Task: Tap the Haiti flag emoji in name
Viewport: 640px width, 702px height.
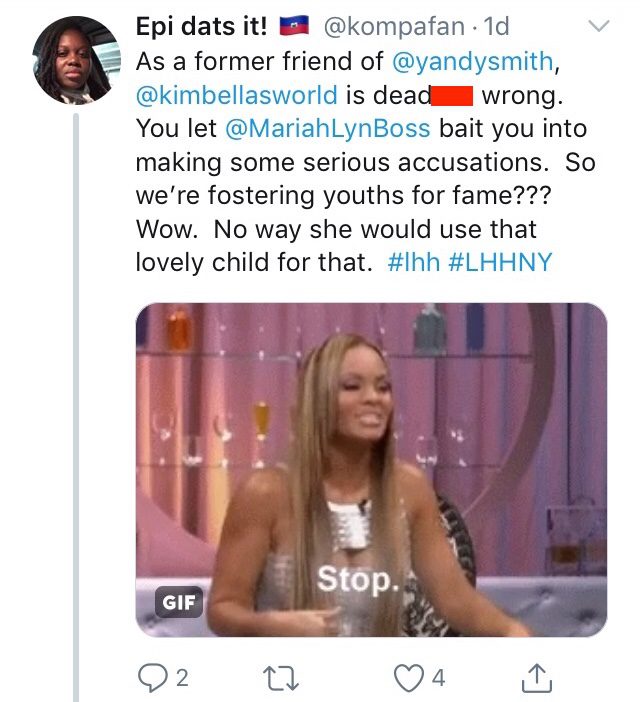Action: [294, 26]
